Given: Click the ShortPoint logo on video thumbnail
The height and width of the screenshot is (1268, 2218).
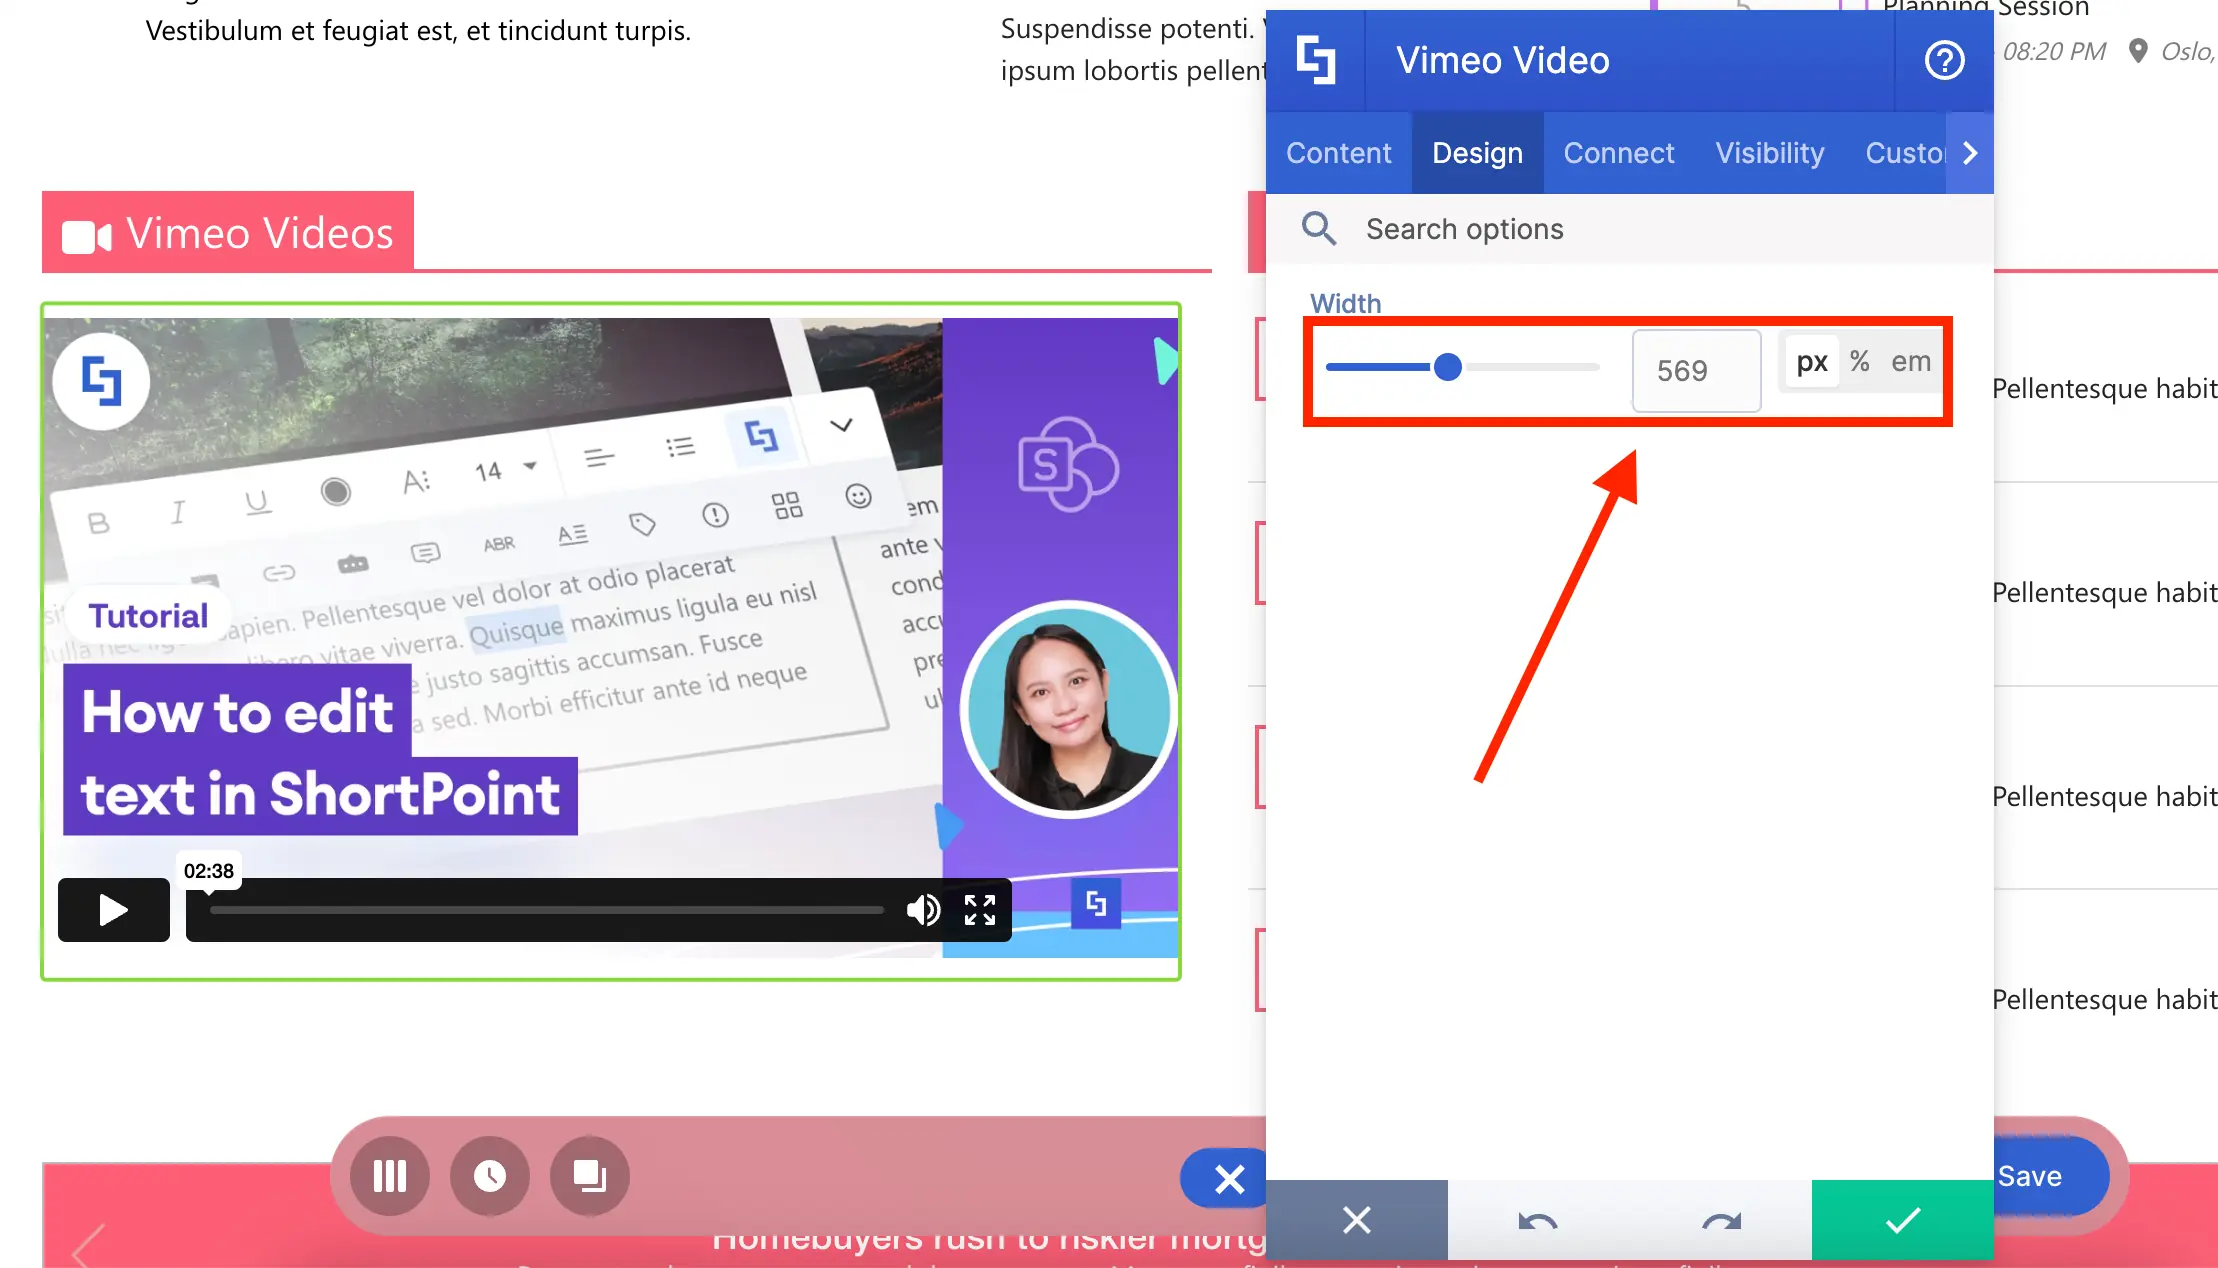Looking at the screenshot, I should 101,381.
